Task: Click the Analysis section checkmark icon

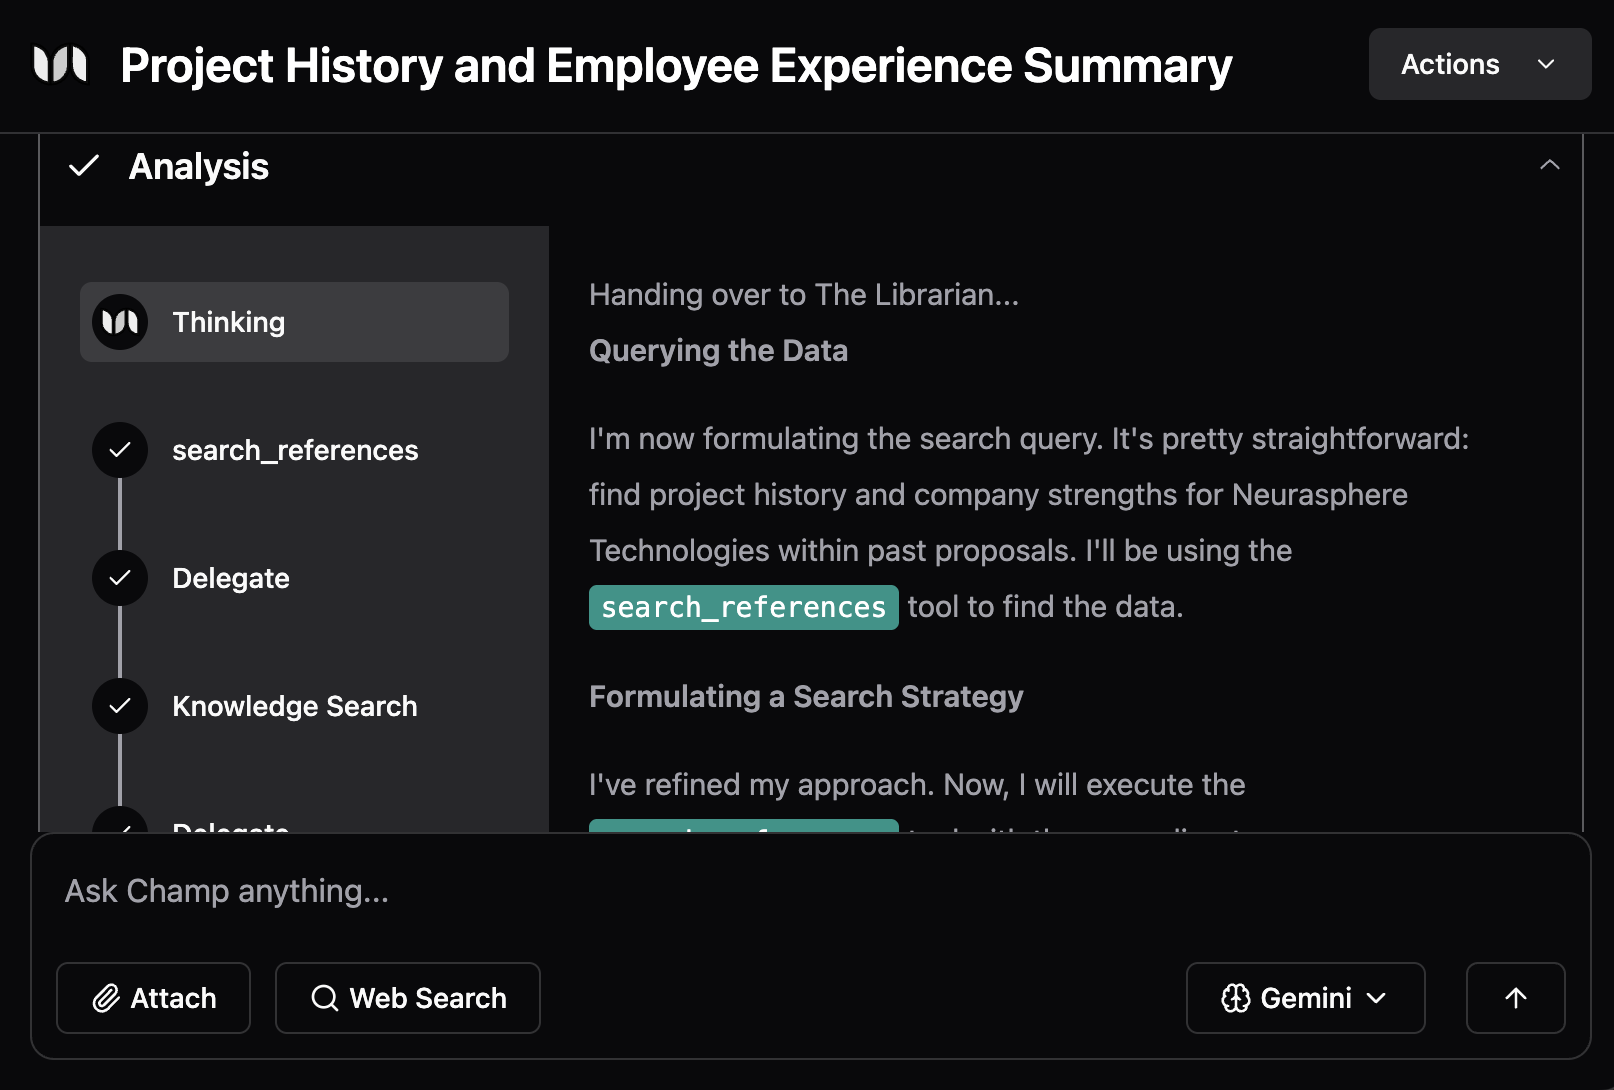Action: (x=84, y=166)
